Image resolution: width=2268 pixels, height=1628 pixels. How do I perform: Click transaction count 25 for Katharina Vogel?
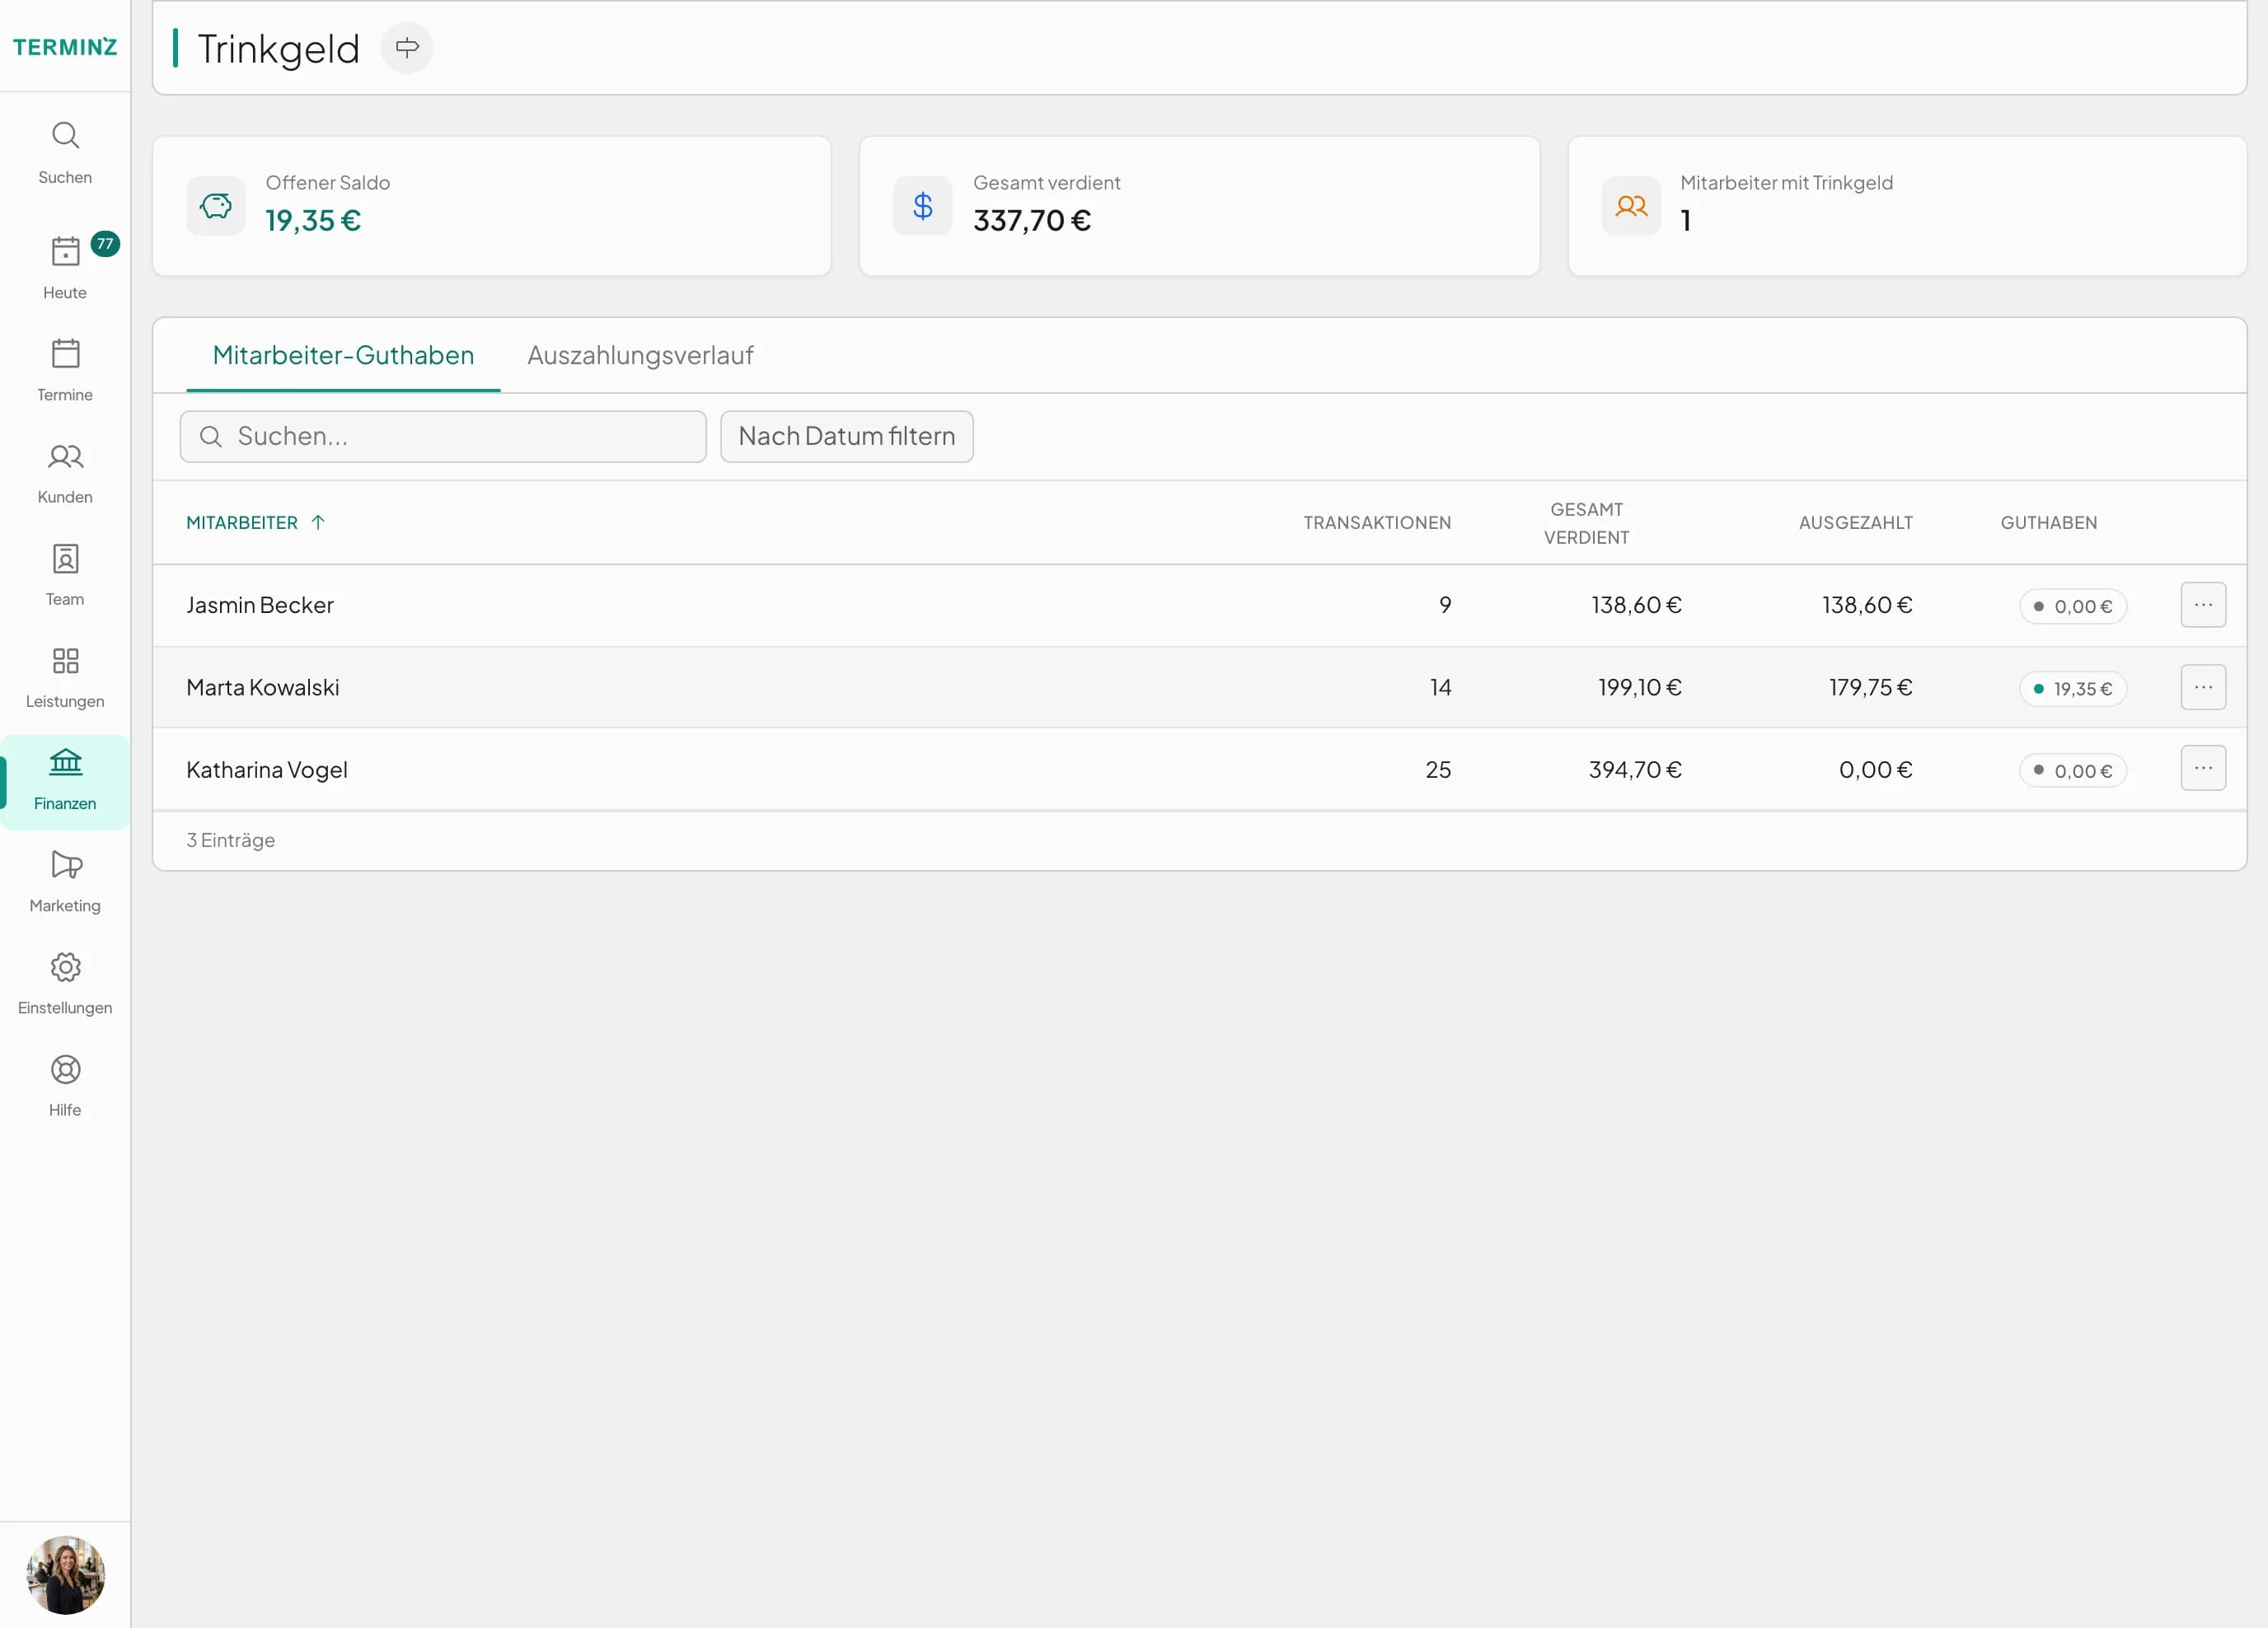[1438, 769]
